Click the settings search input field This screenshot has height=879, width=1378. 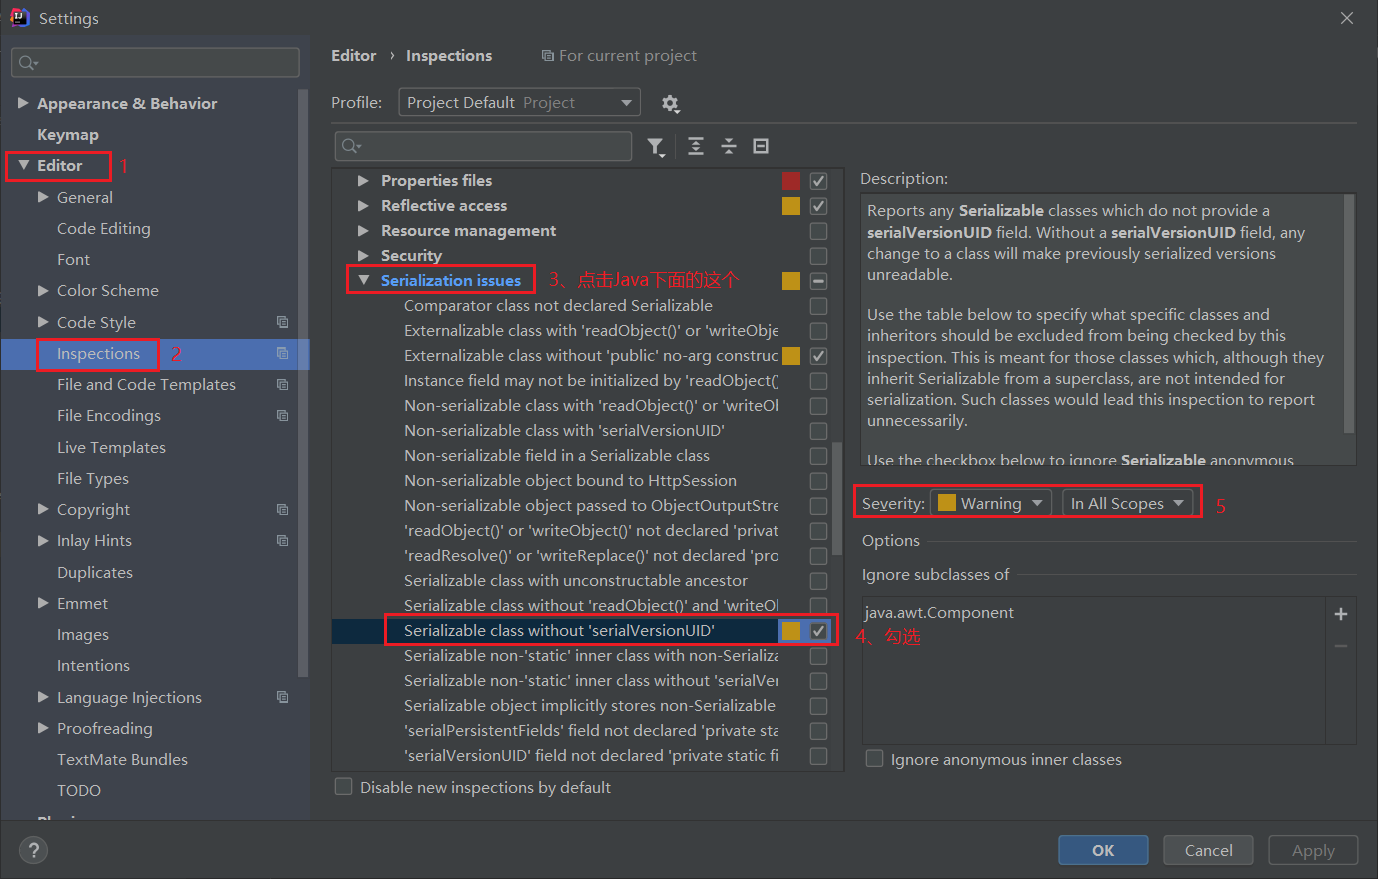pyautogui.click(x=156, y=63)
